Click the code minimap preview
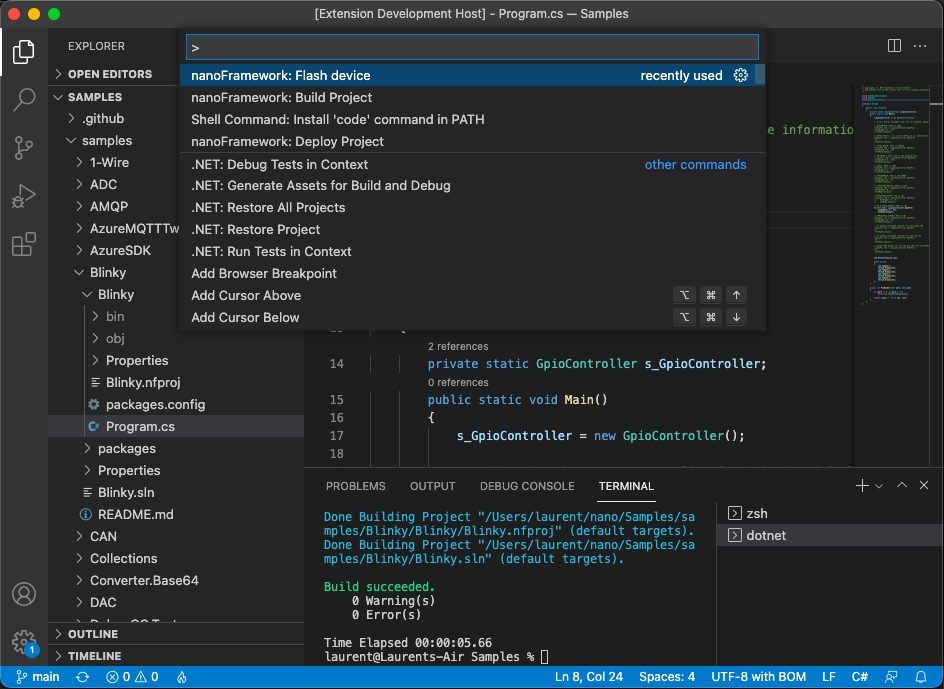This screenshot has height=689, width=944. coord(894,196)
